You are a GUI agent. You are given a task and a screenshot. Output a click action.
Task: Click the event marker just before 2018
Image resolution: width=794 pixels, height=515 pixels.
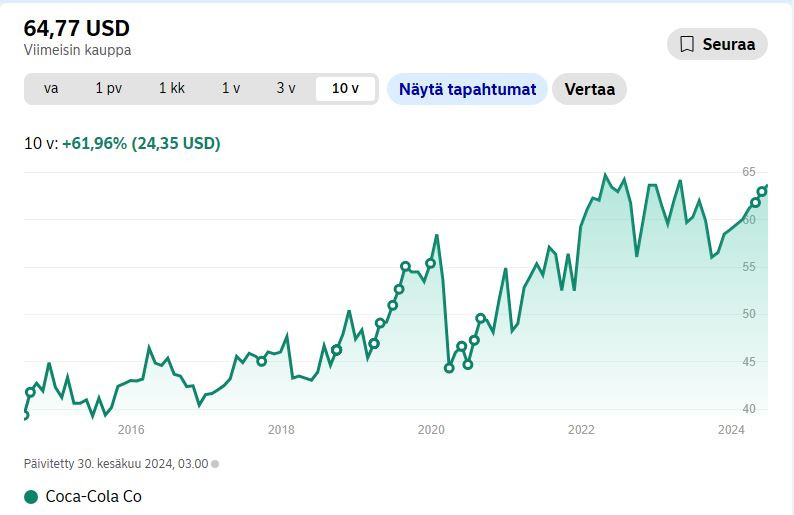click(261, 361)
